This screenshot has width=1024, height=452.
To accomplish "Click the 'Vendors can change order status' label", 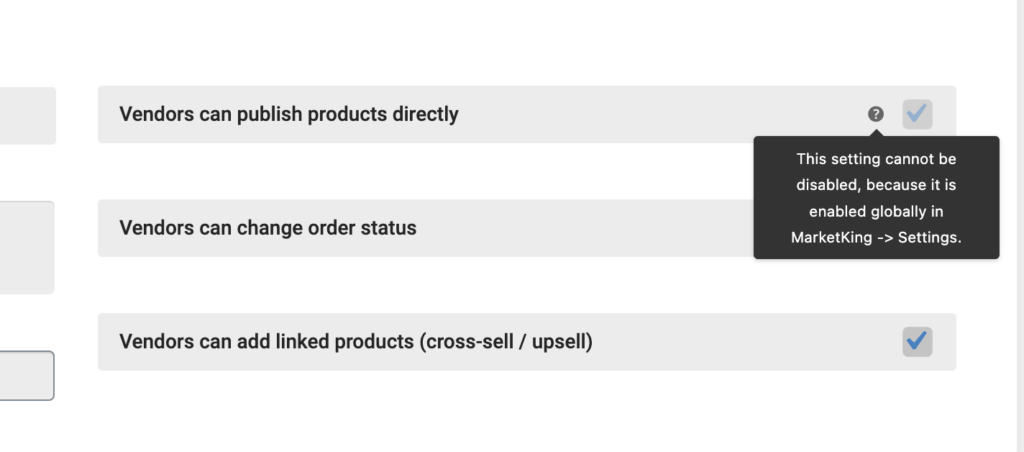I will click(x=268, y=228).
